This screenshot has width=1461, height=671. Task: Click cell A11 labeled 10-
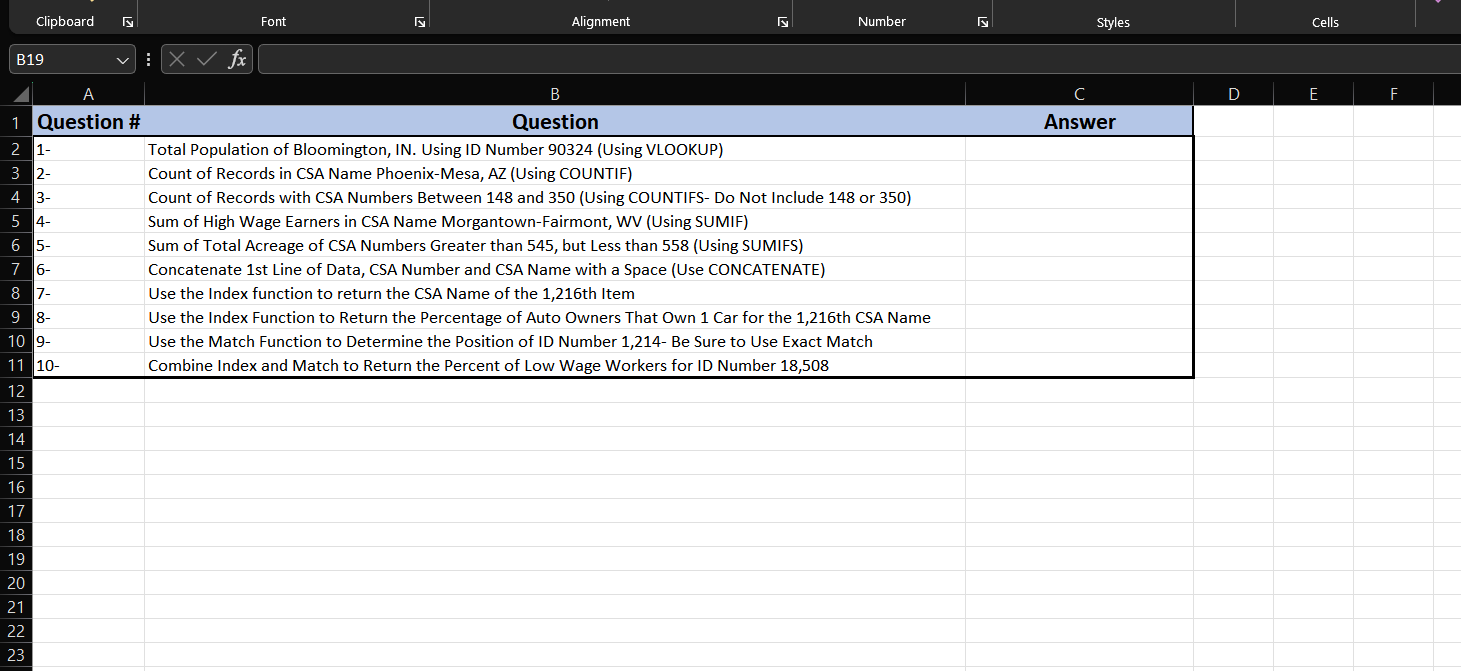[x=88, y=365]
